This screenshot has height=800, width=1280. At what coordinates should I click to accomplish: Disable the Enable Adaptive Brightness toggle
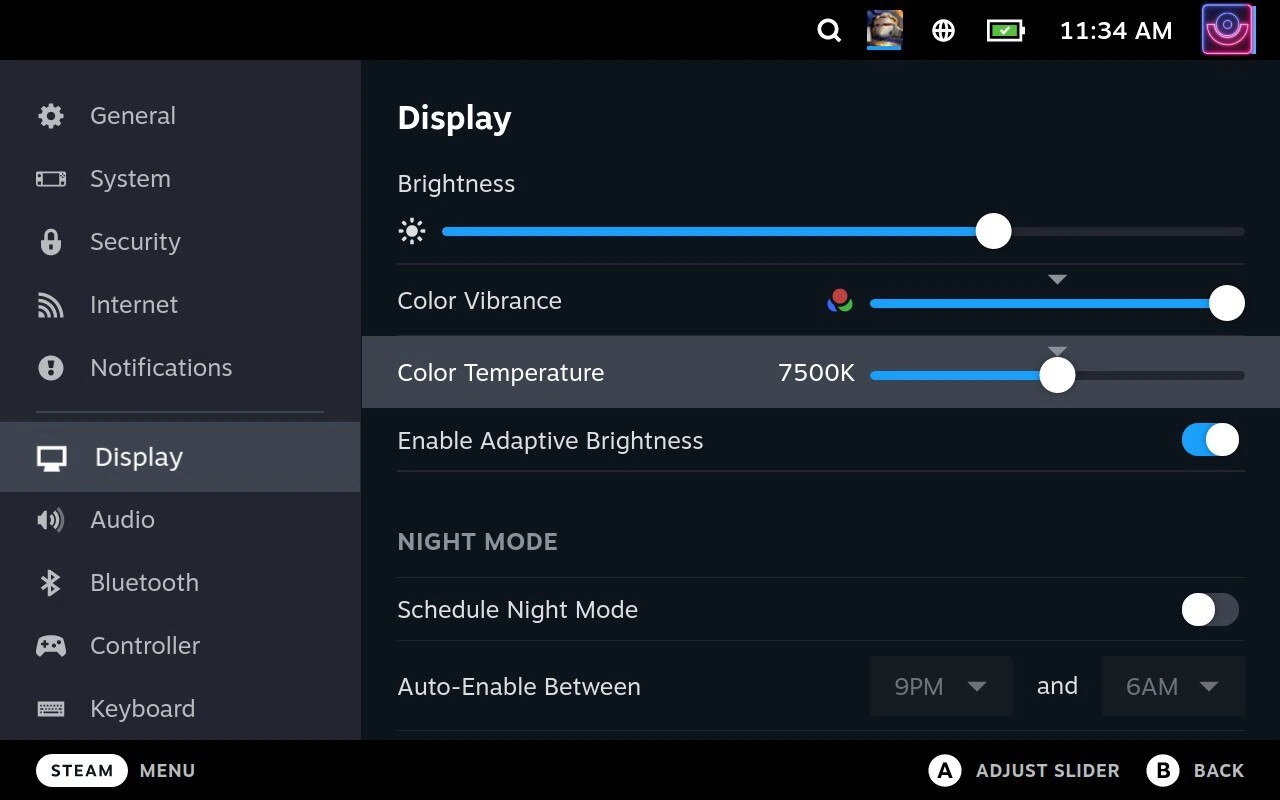(x=1210, y=440)
